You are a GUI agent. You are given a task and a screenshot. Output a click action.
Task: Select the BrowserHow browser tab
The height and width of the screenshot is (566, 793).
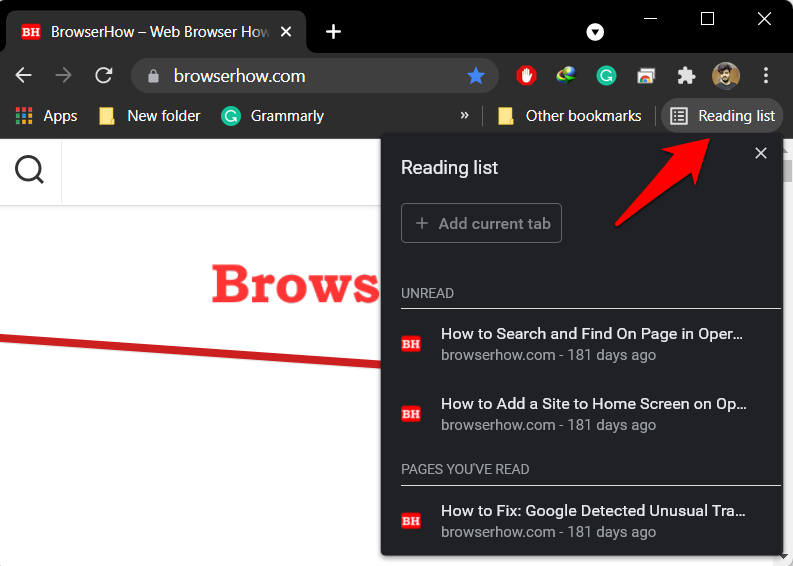click(156, 32)
